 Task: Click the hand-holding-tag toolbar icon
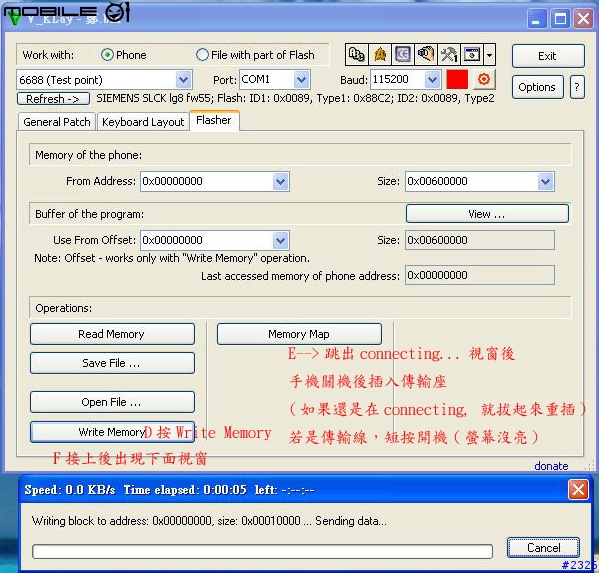[426, 54]
